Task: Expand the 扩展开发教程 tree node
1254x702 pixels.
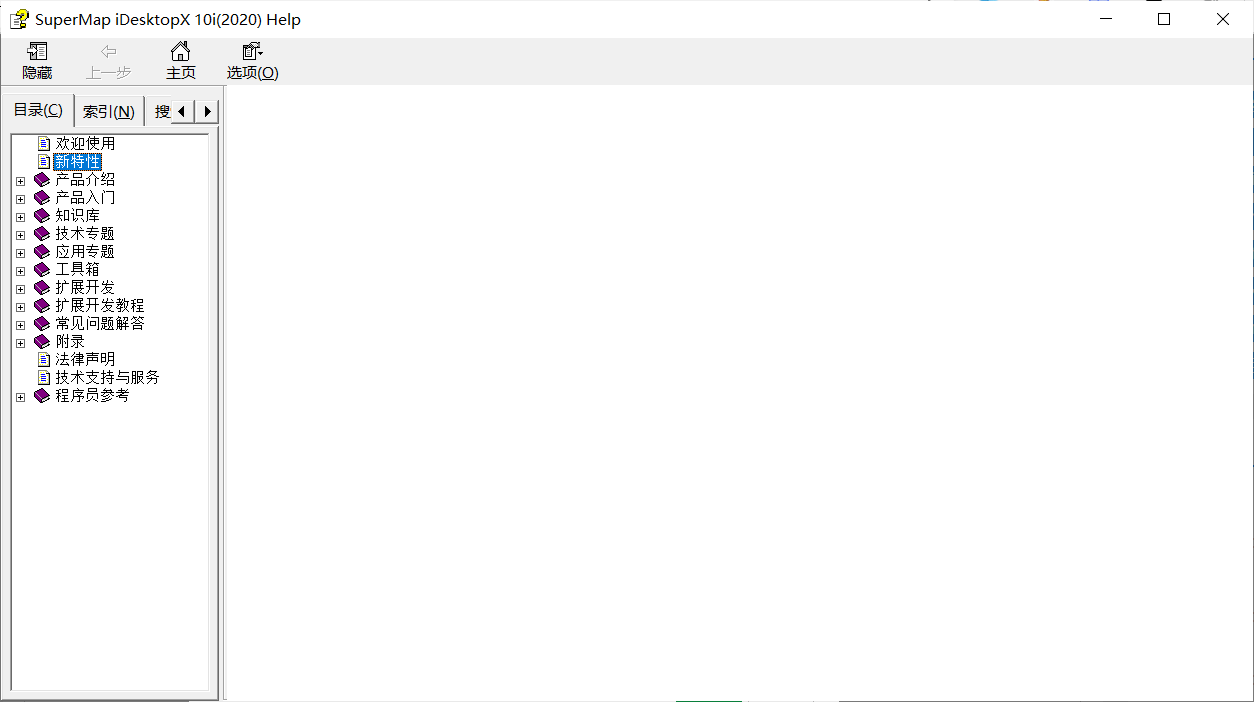Action: pyautogui.click(x=20, y=307)
